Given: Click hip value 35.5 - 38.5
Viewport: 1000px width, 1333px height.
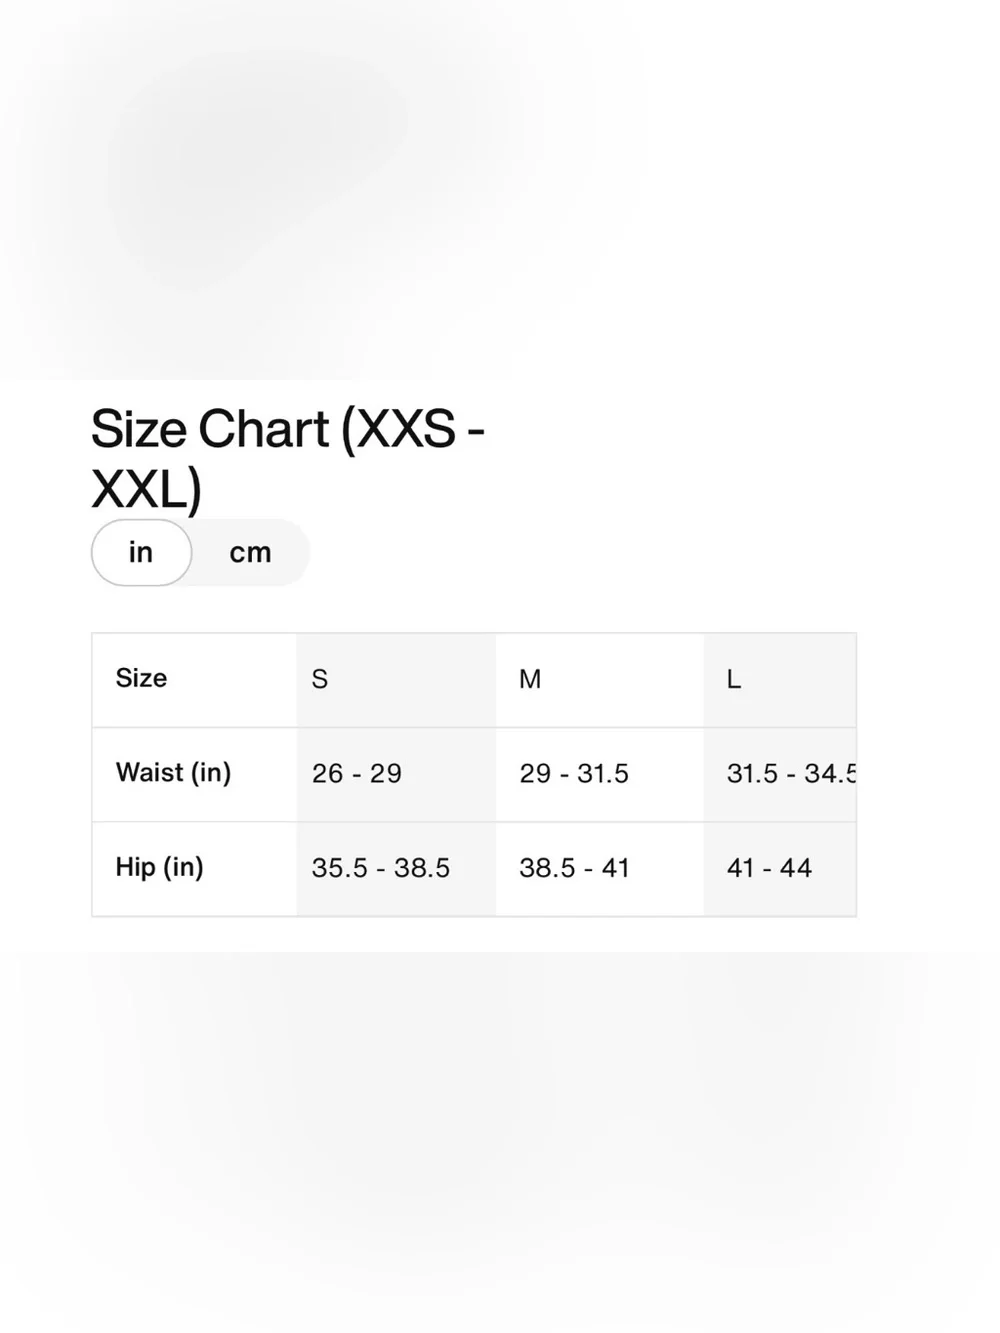Looking at the screenshot, I should (x=381, y=868).
